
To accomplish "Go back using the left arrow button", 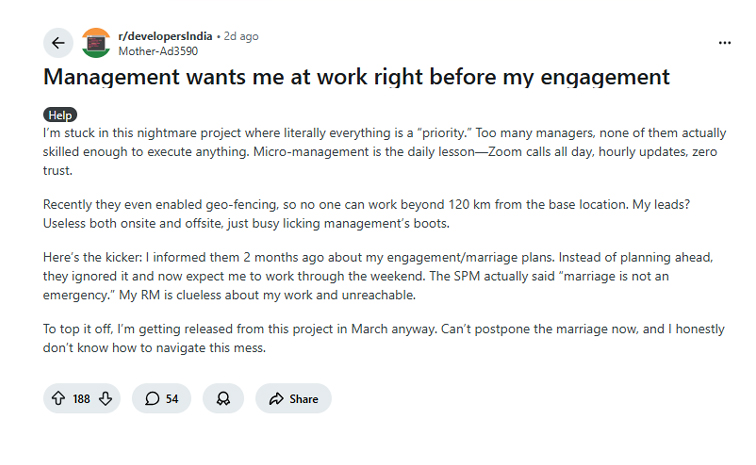I will 58,43.
